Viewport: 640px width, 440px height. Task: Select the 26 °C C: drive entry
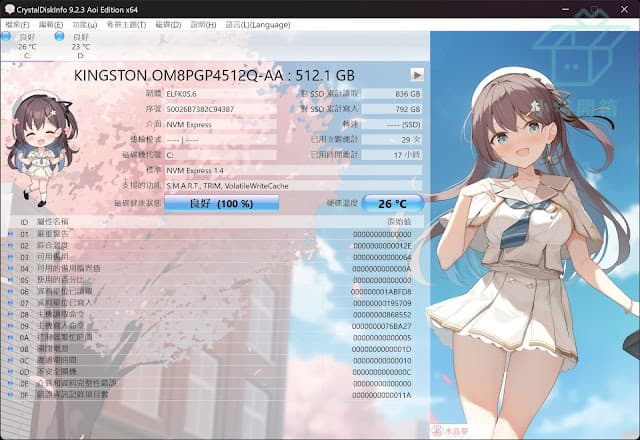(x=27, y=46)
